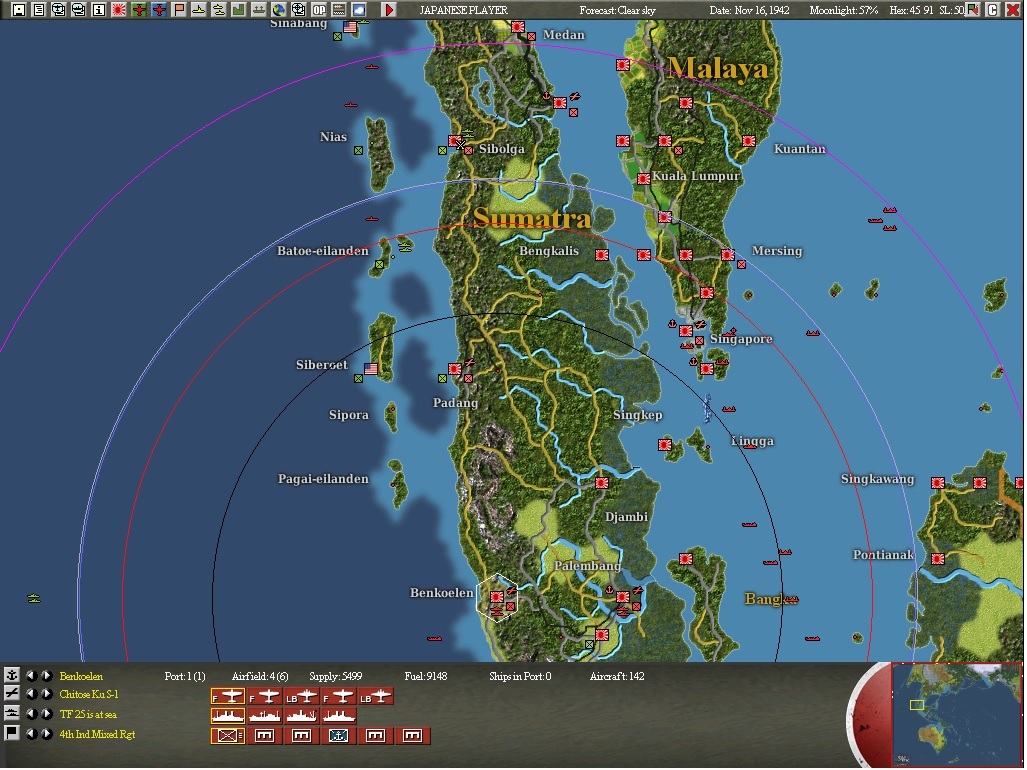Open the Benkoelen base name link
This screenshot has width=1027, height=770.
tap(81, 676)
